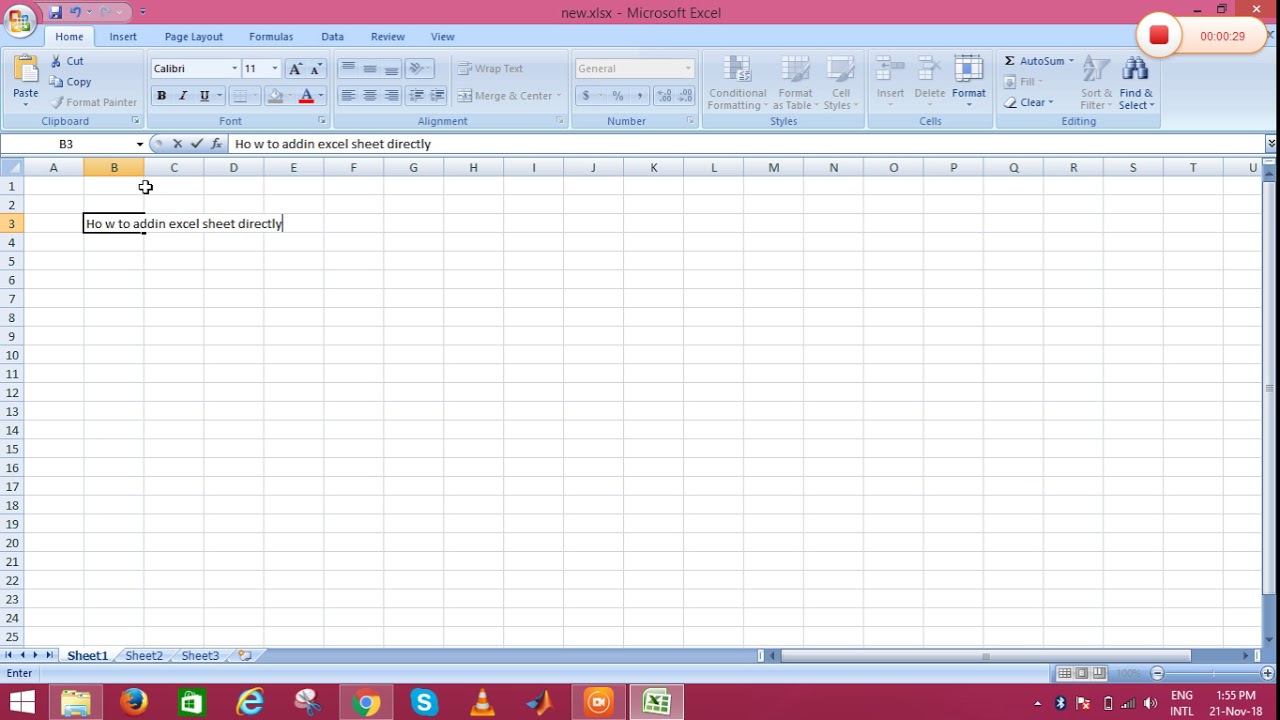Insert a new worksheet tab
Image resolution: width=1280 pixels, height=720 pixels.
pyautogui.click(x=245, y=655)
